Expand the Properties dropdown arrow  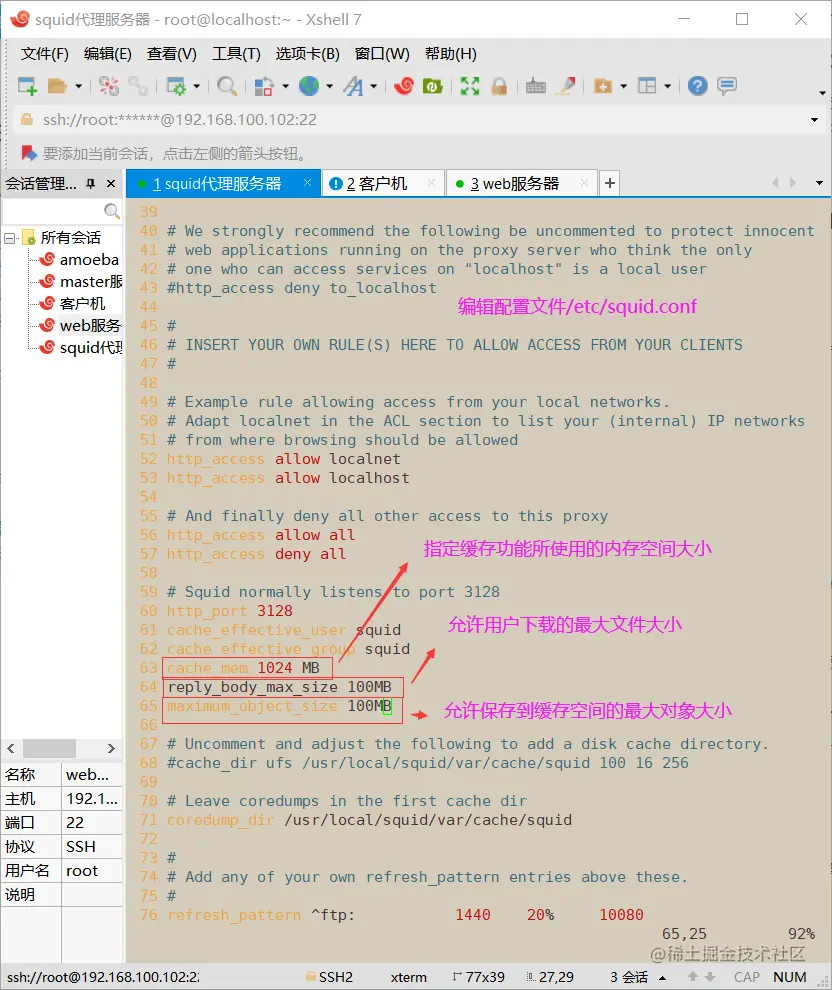[x=196, y=86]
